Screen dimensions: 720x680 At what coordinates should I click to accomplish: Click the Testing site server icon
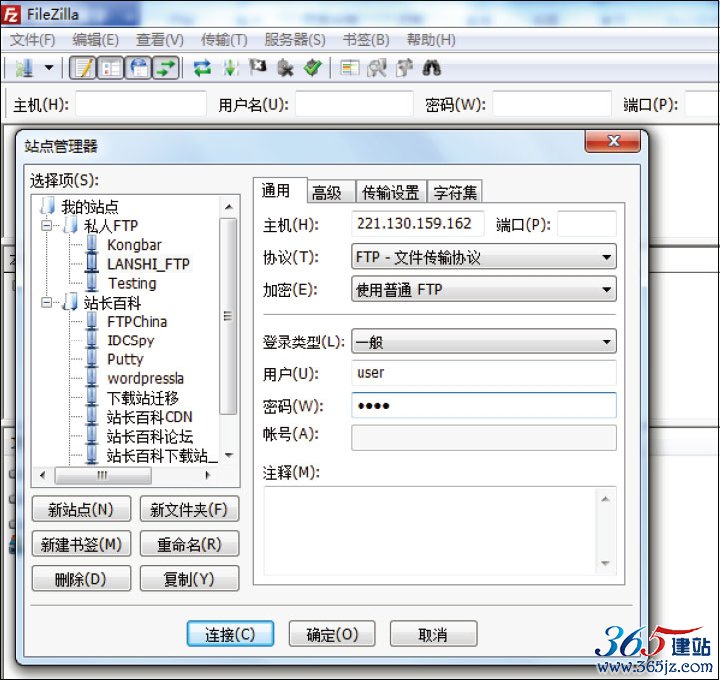coord(92,282)
